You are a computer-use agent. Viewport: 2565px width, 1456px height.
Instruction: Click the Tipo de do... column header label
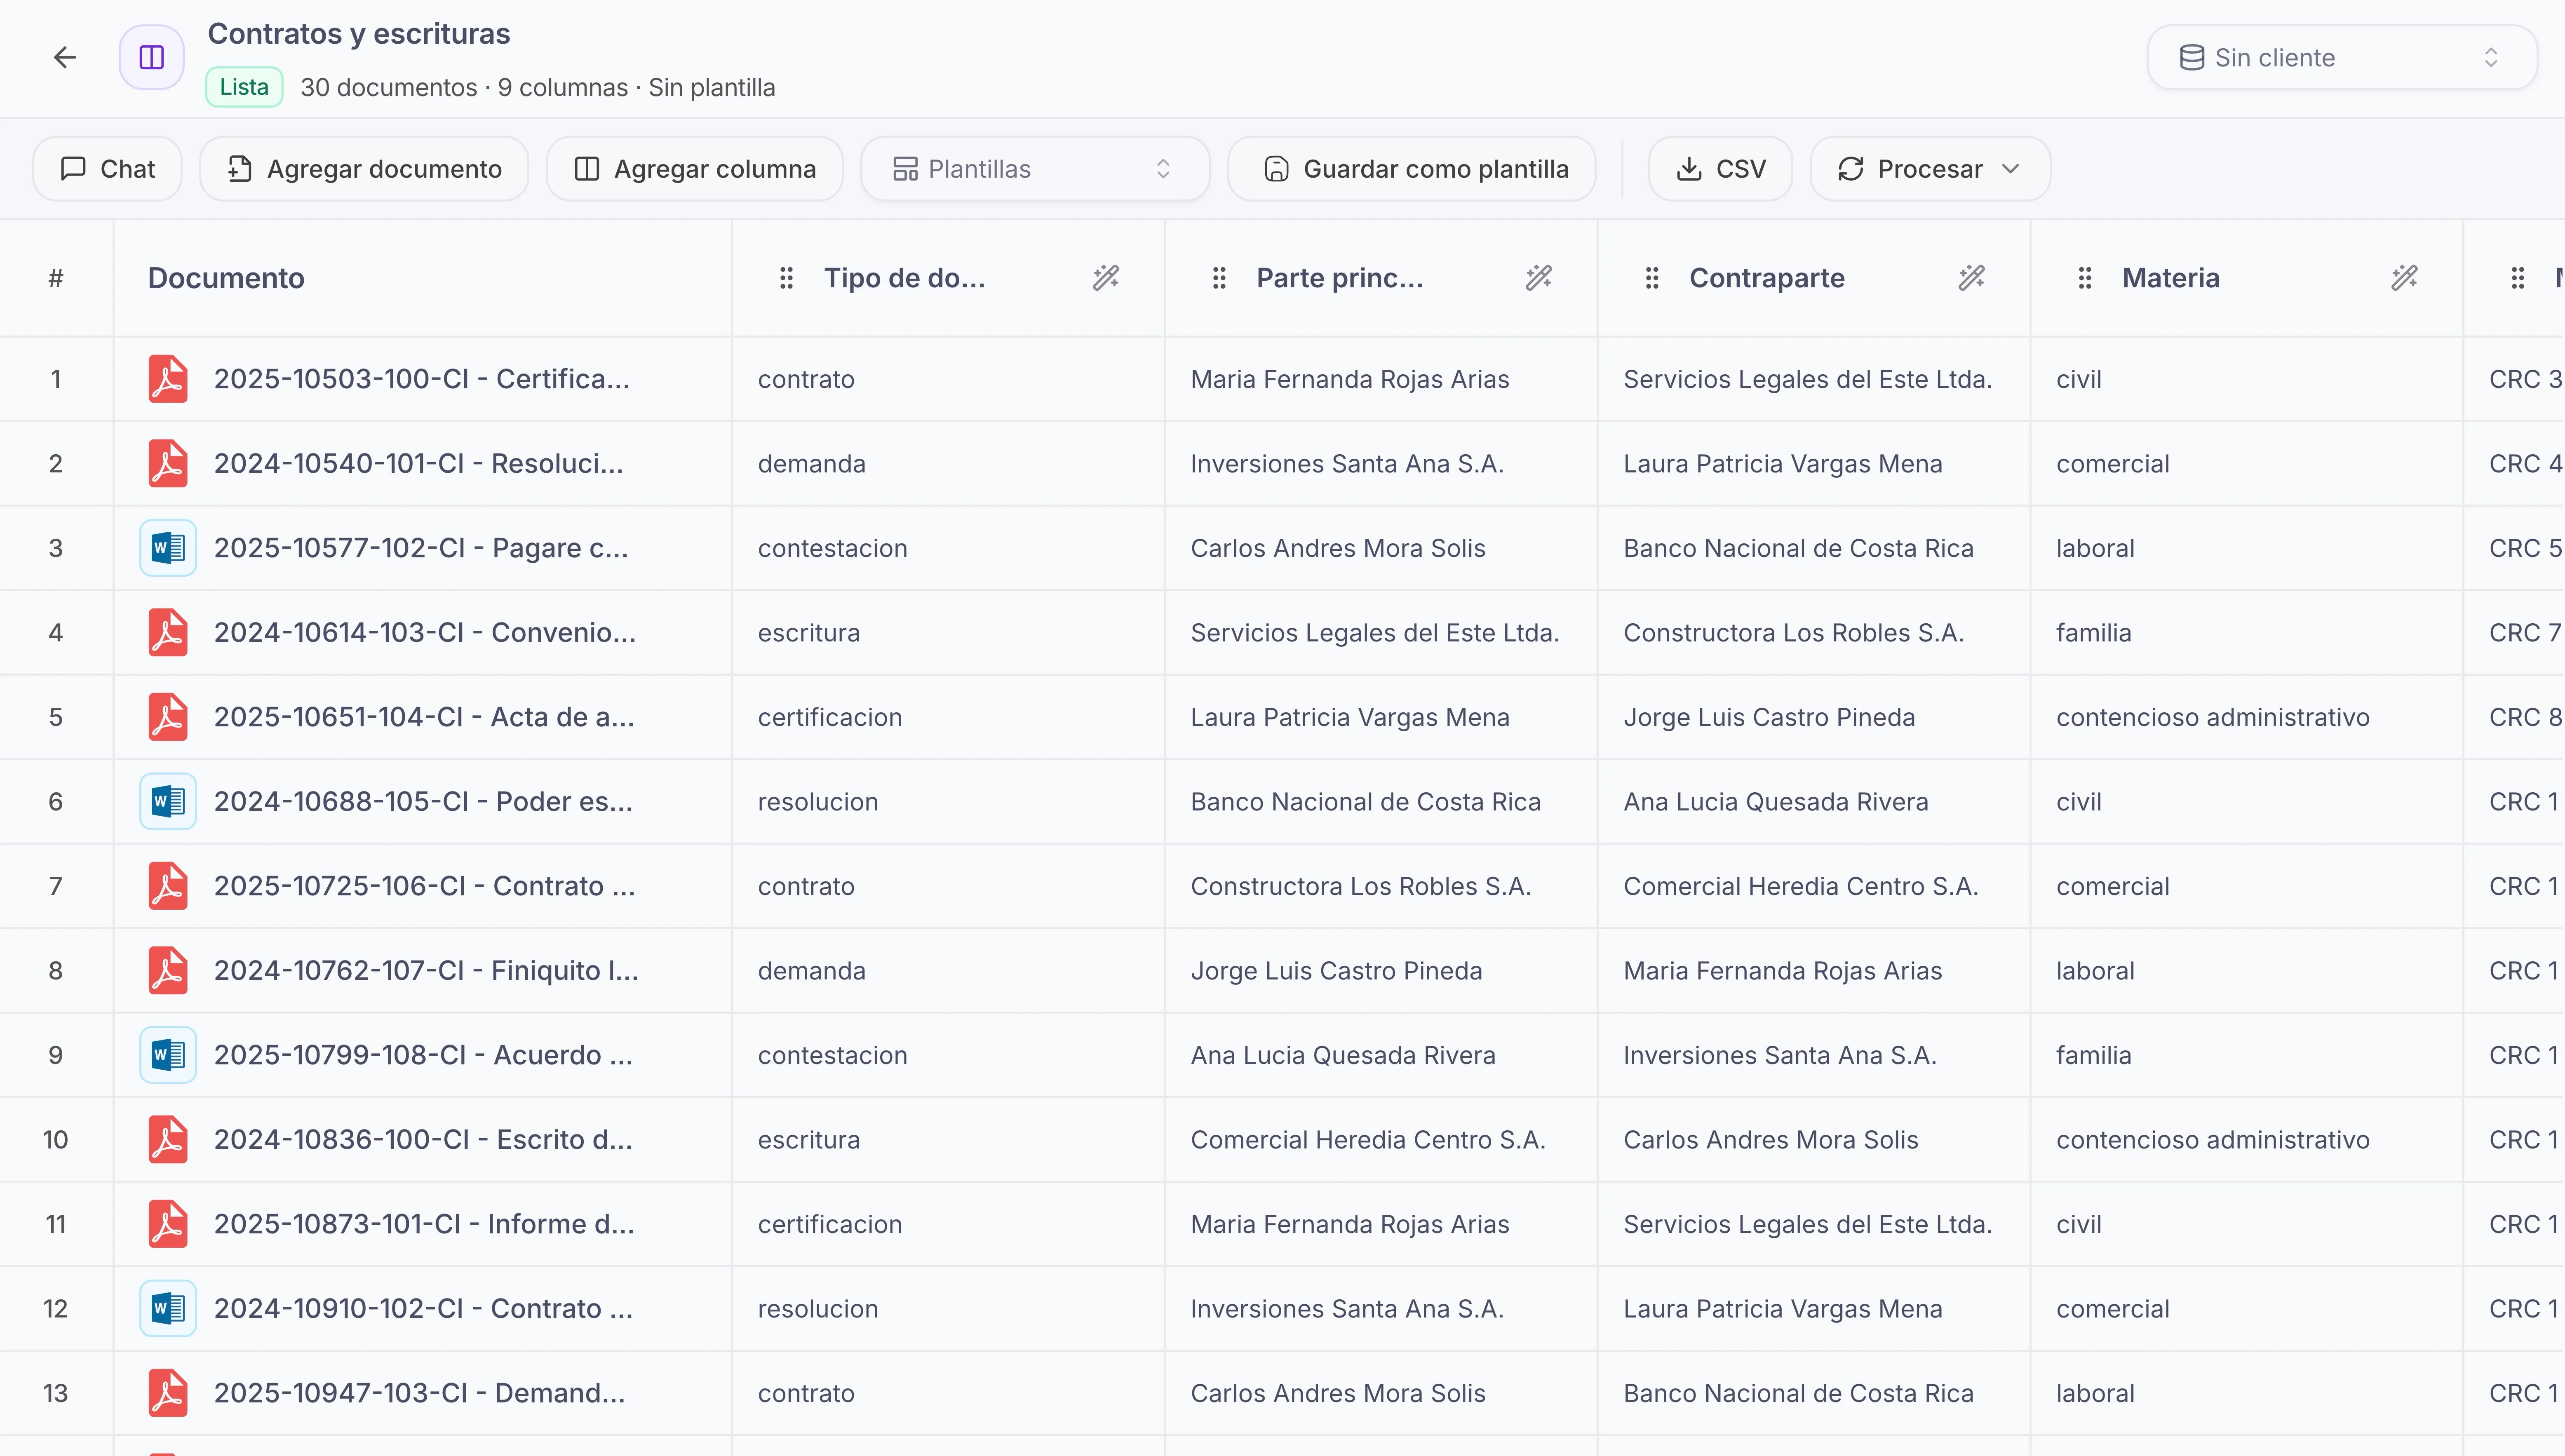coord(905,278)
